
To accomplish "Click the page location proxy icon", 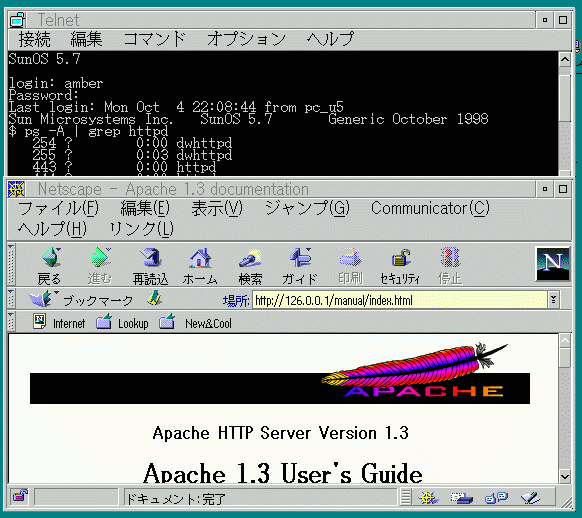I will tap(154, 298).
